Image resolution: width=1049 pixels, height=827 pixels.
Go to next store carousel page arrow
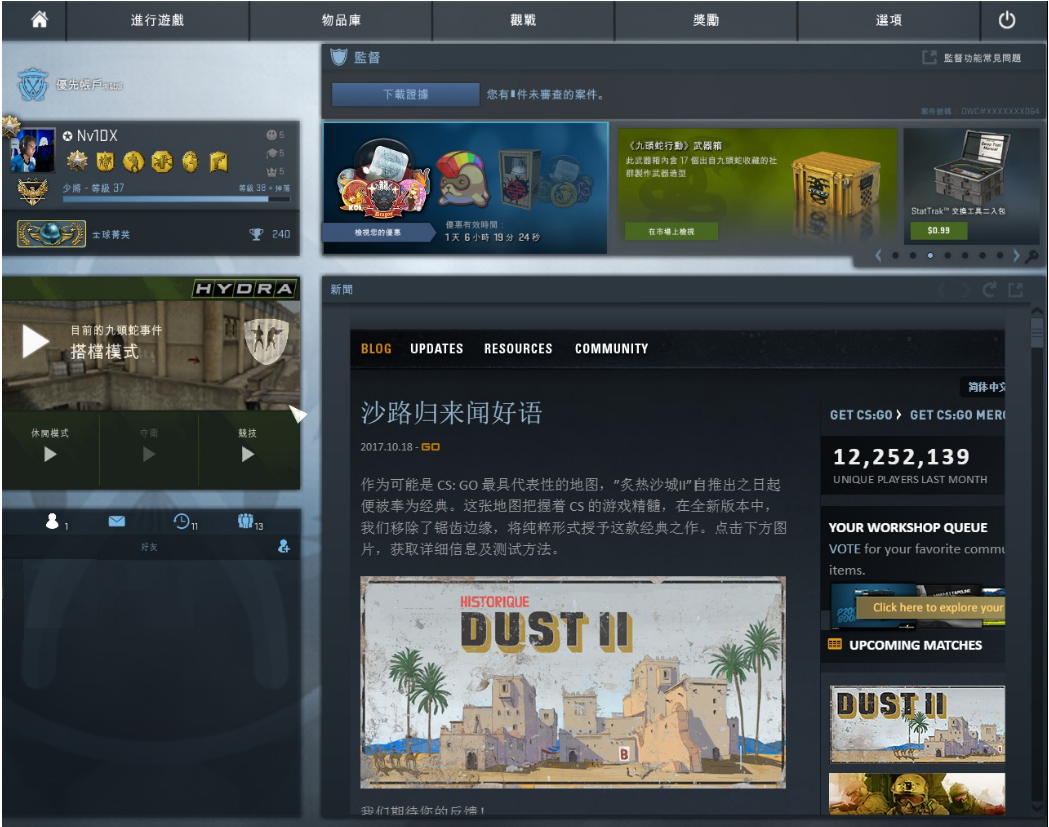pyautogui.click(x=1016, y=255)
